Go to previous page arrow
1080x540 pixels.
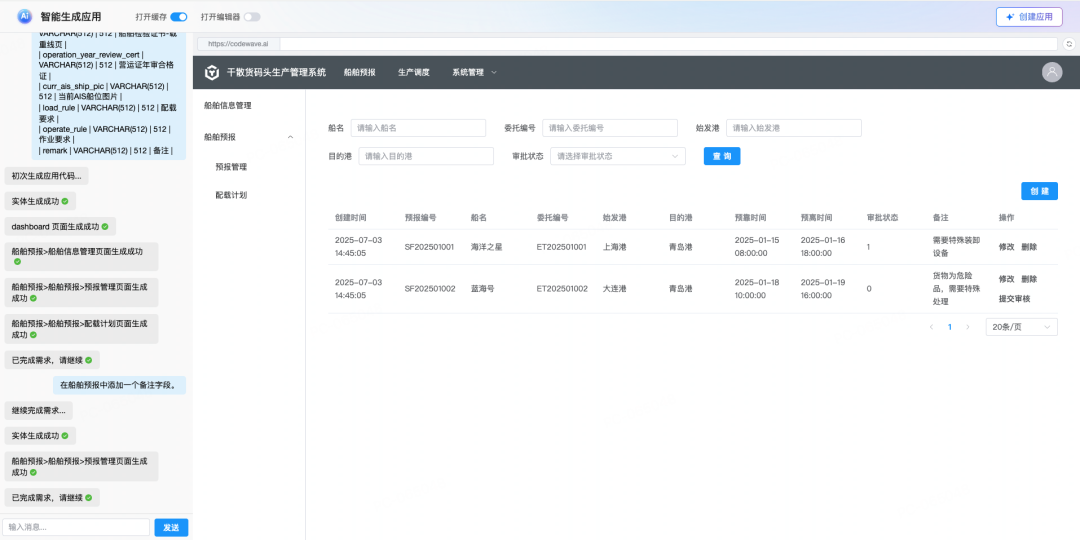pos(931,327)
